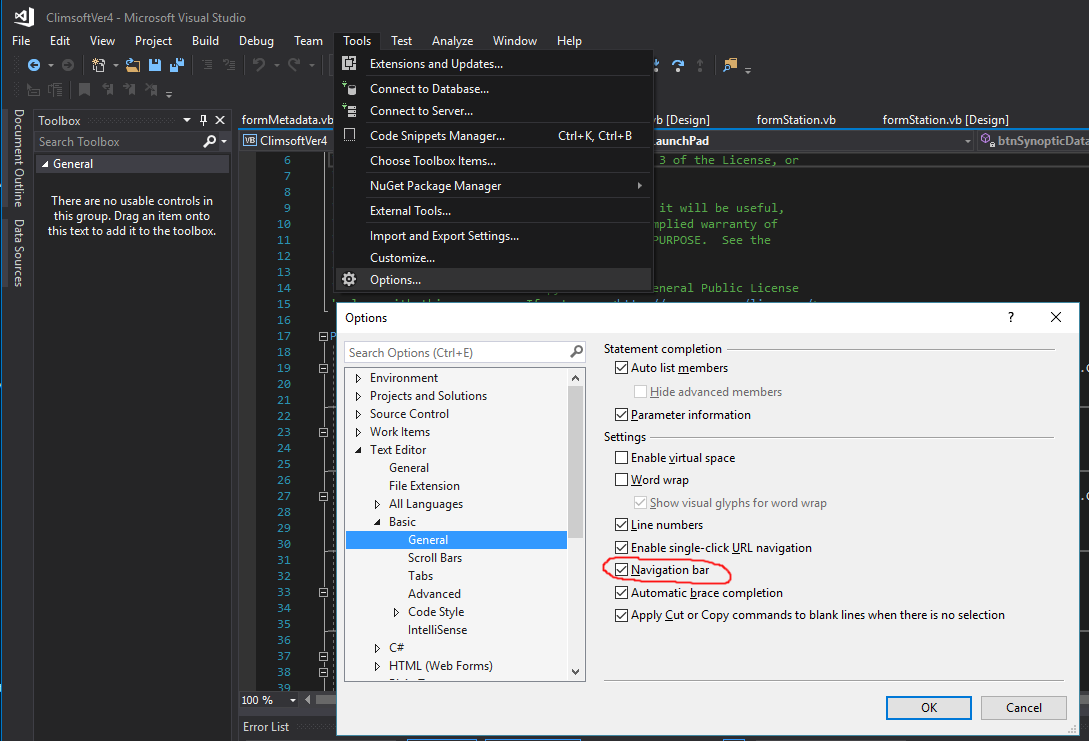
Task: Open the Error List panel tab
Action: (266, 726)
